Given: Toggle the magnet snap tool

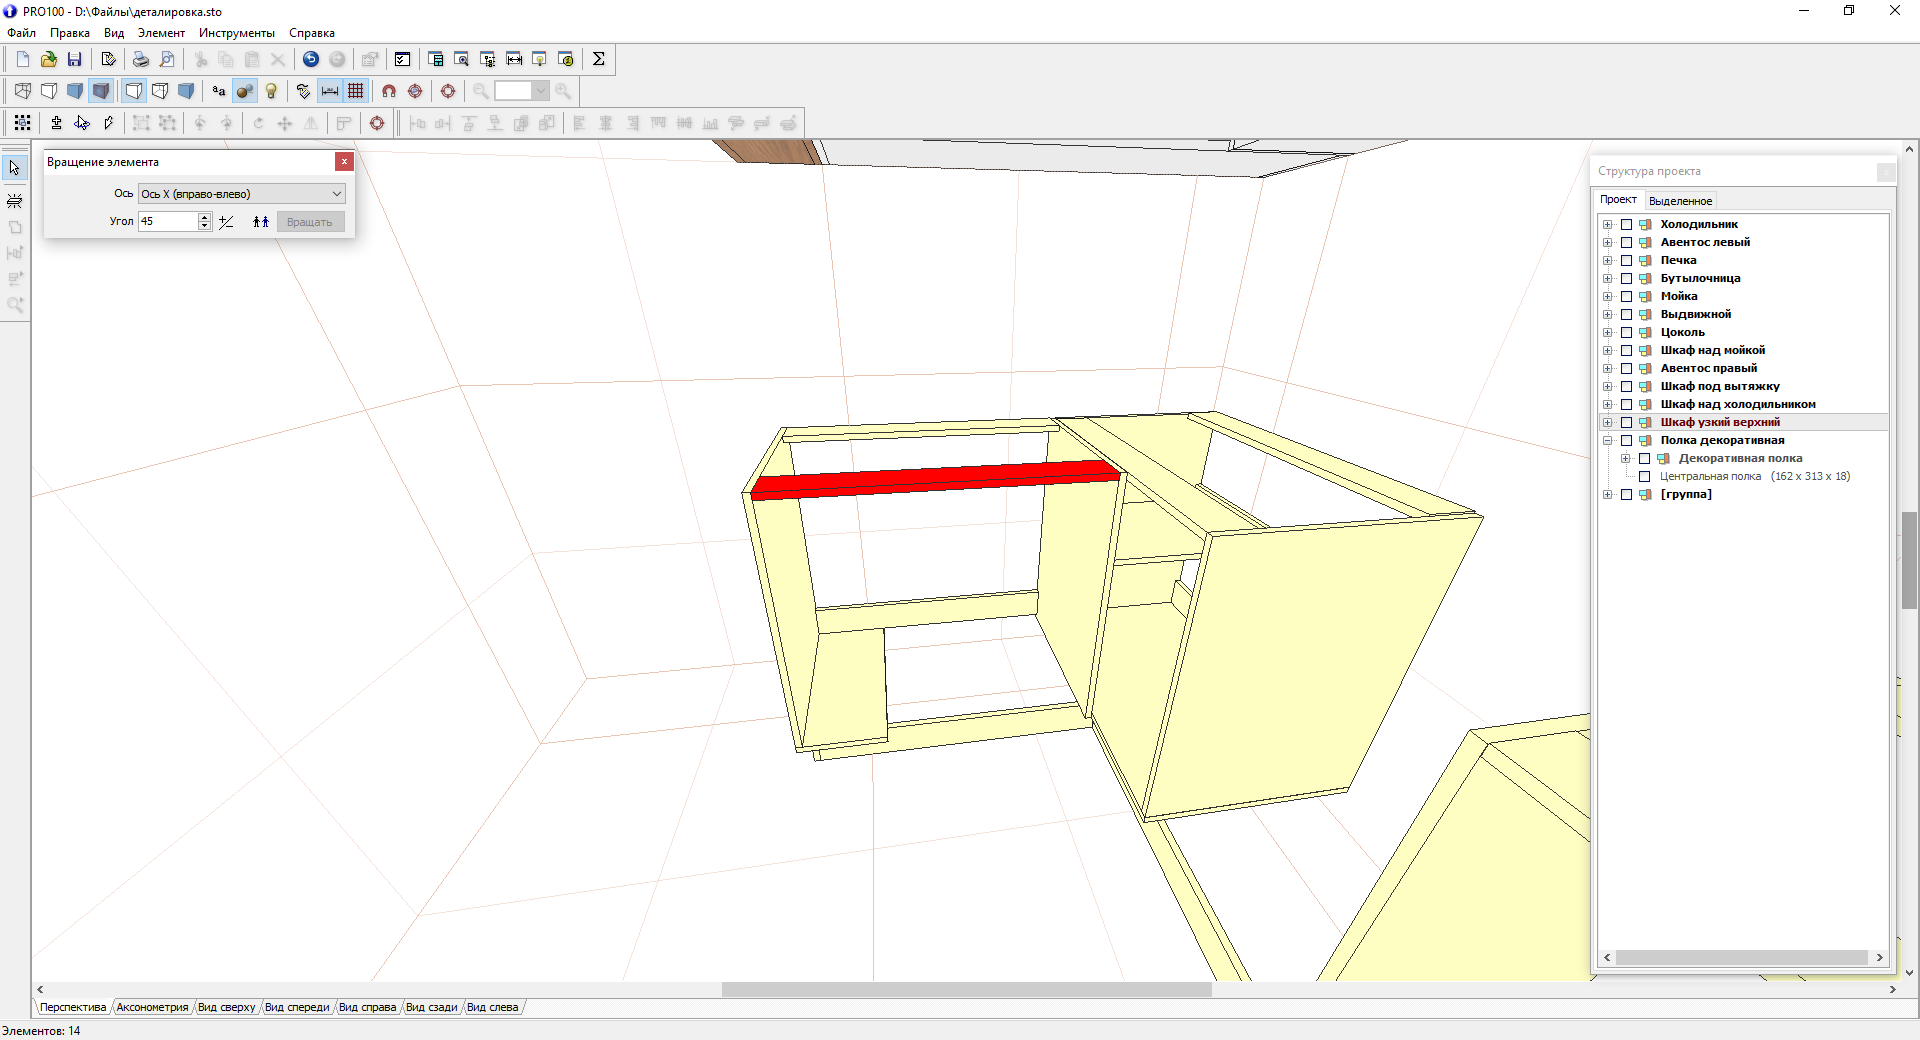Looking at the screenshot, I should coord(389,91).
